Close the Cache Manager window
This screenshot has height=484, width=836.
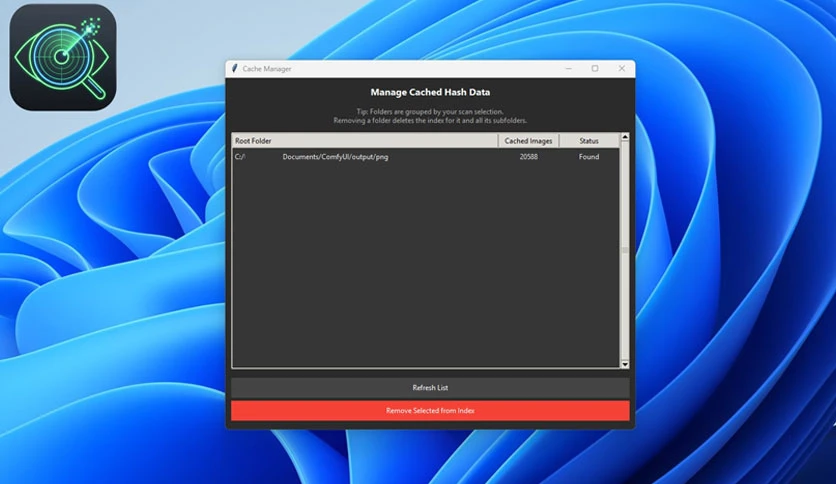[622, 68]
